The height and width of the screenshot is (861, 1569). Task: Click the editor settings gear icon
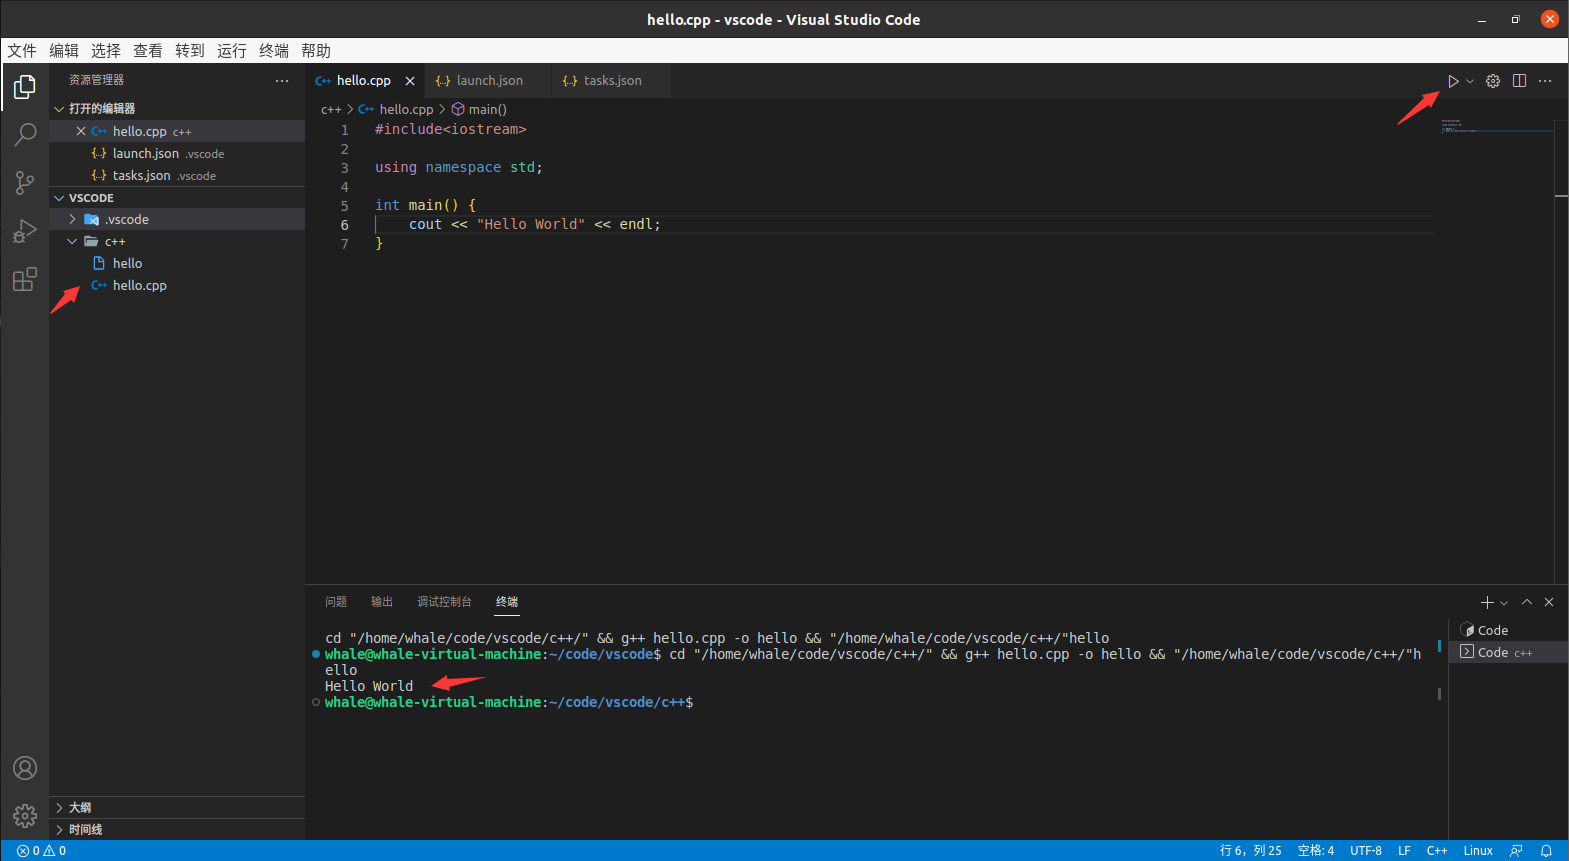click(x=1493, y=81)
